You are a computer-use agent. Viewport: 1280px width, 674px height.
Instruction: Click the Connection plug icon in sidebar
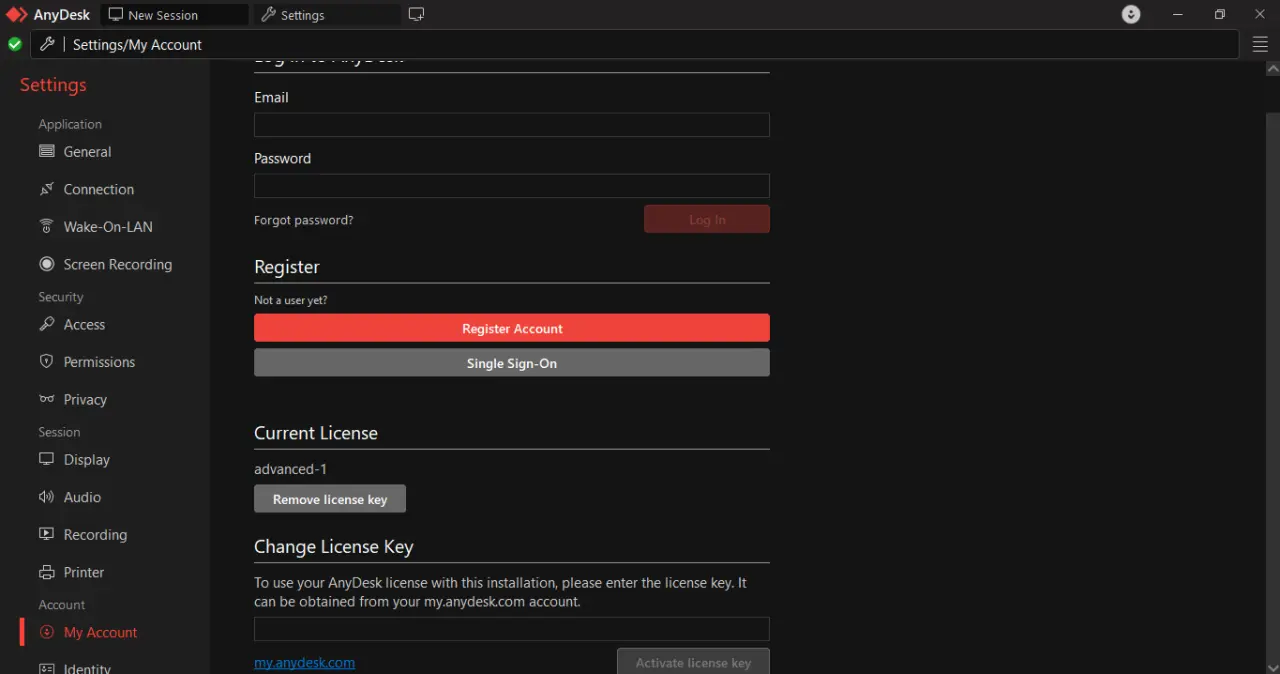coord(46,189)
